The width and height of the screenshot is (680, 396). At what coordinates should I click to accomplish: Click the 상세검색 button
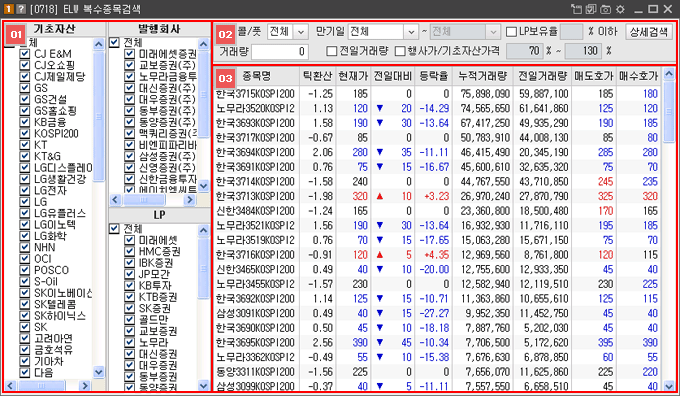649,32
